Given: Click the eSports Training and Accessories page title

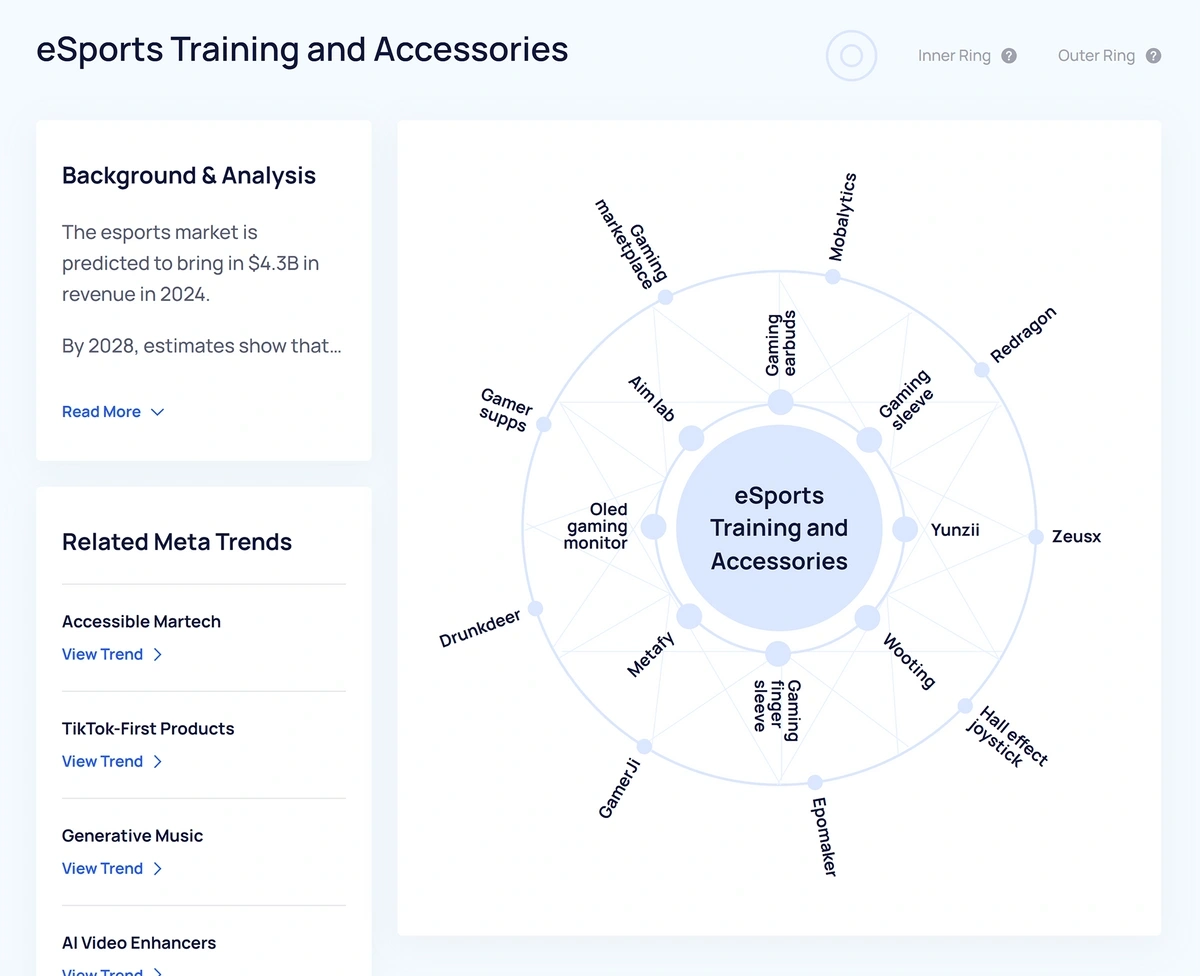Looking at the screenshot, I should point(302,49).
